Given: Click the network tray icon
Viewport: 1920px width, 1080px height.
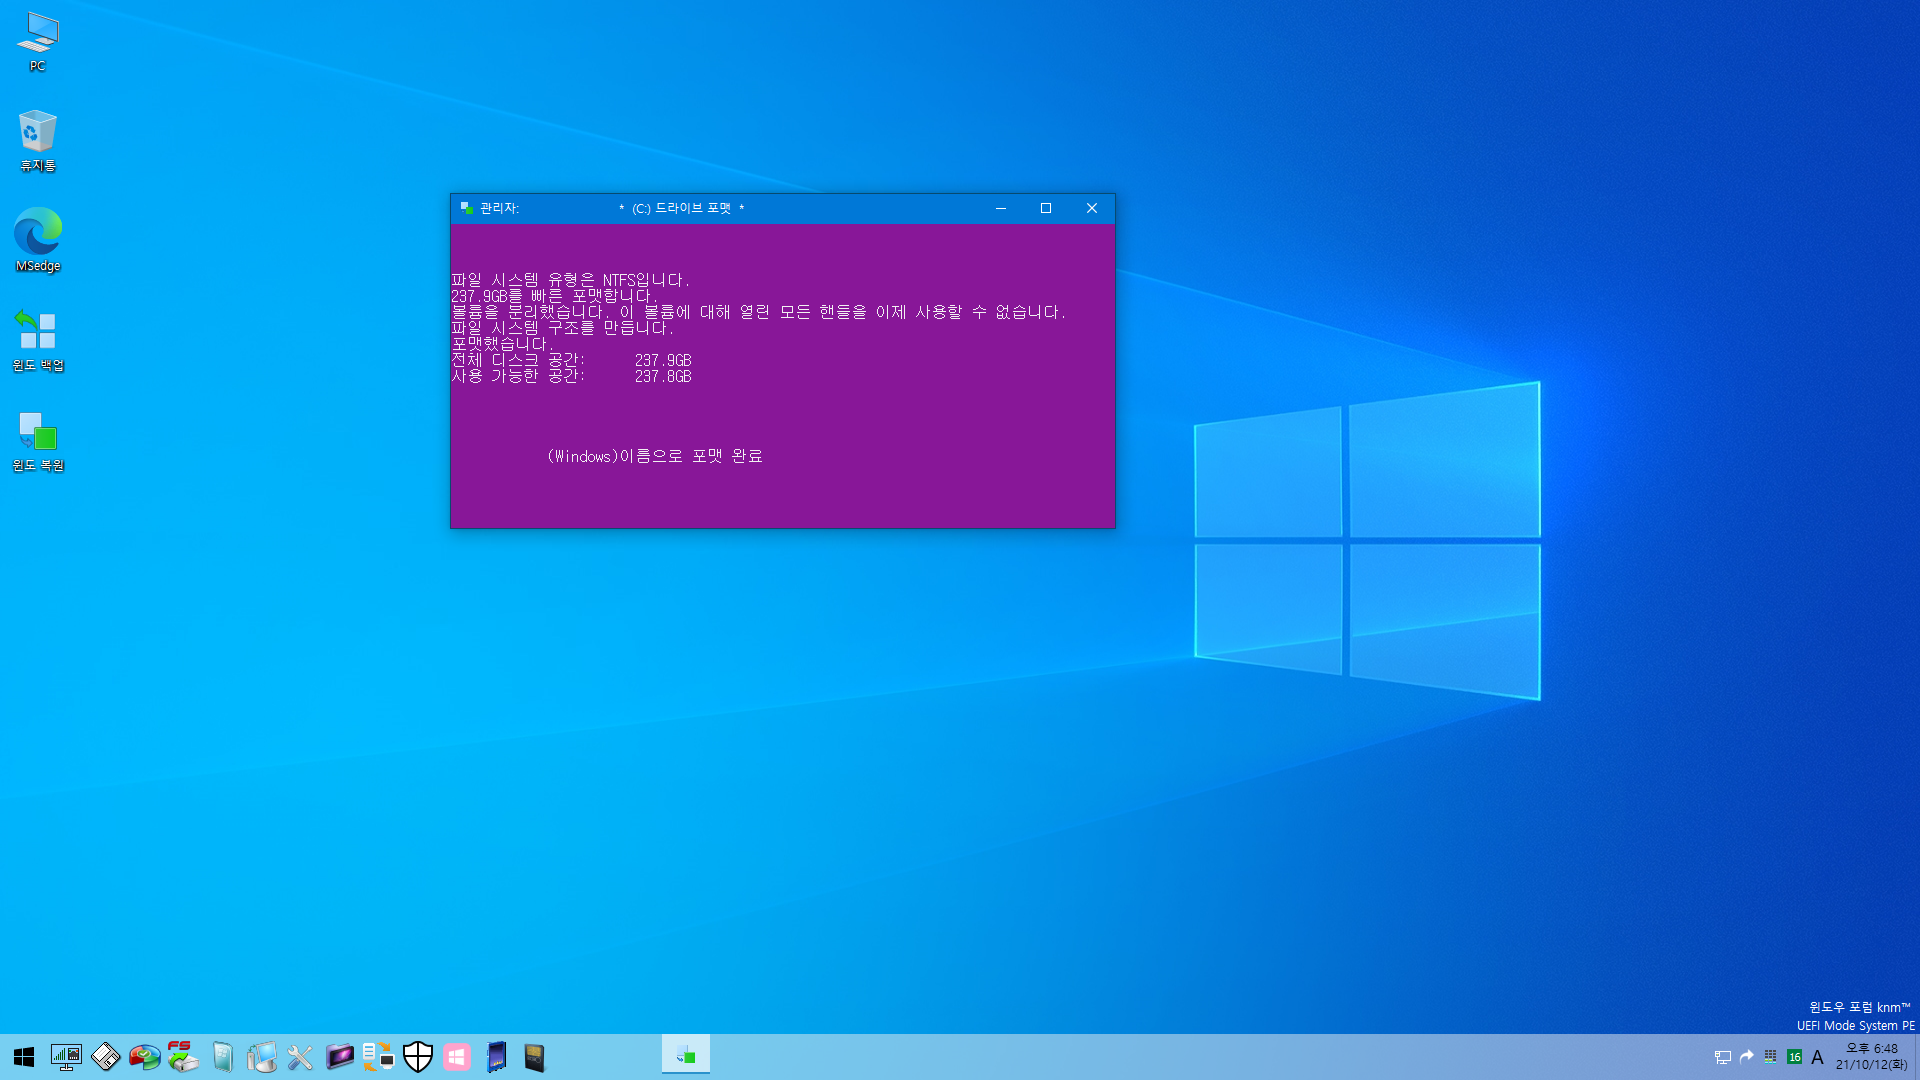Looking at the screenshot, I should 1723,1057.
